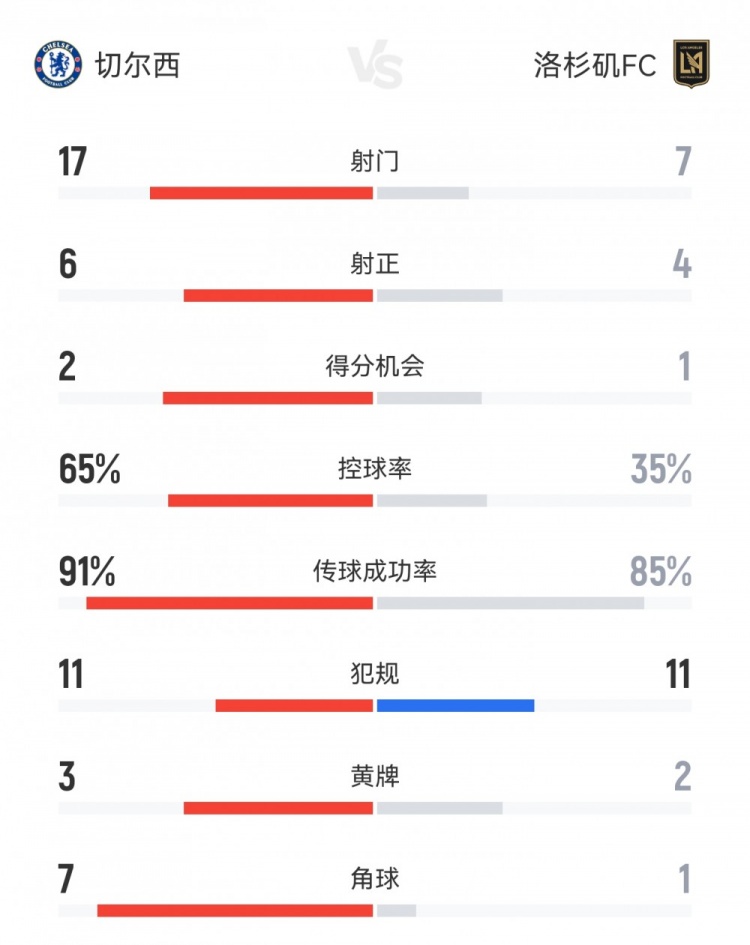
Task: Click LAFC's 85% pass accuracy value
Action: (x=661, y=572)
